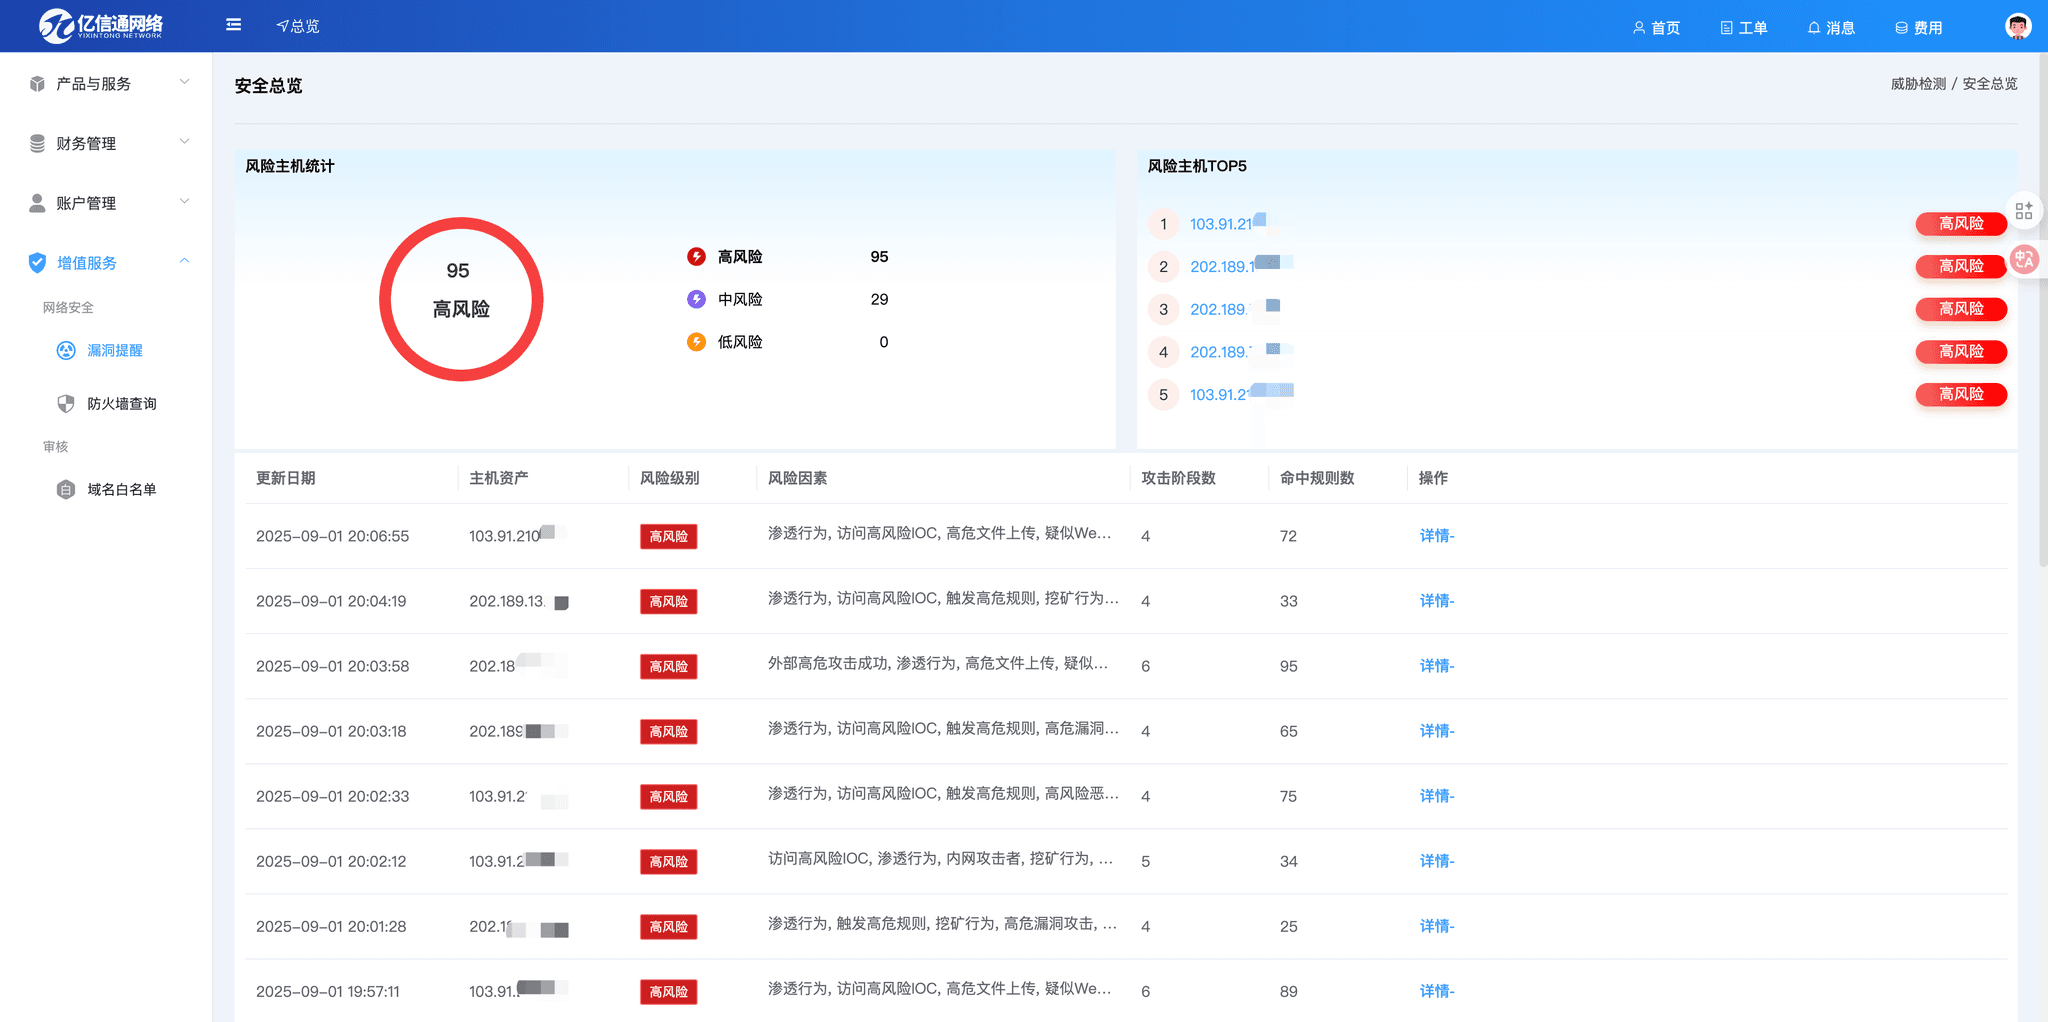Click the hamburger menu collapse icon
2048x1022 pixels.
tap(233, 25)
